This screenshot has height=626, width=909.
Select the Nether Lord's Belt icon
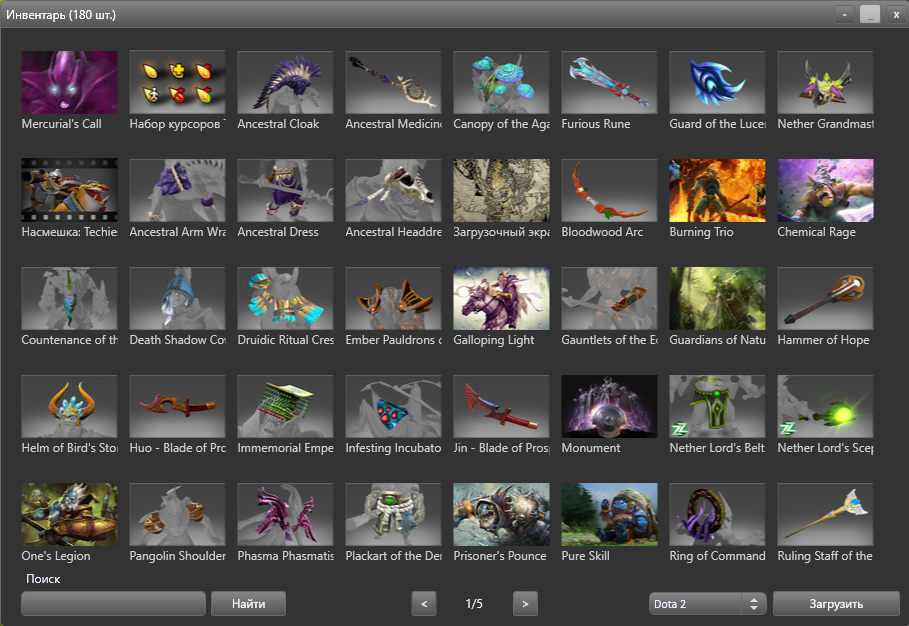(x=717, y=406)
